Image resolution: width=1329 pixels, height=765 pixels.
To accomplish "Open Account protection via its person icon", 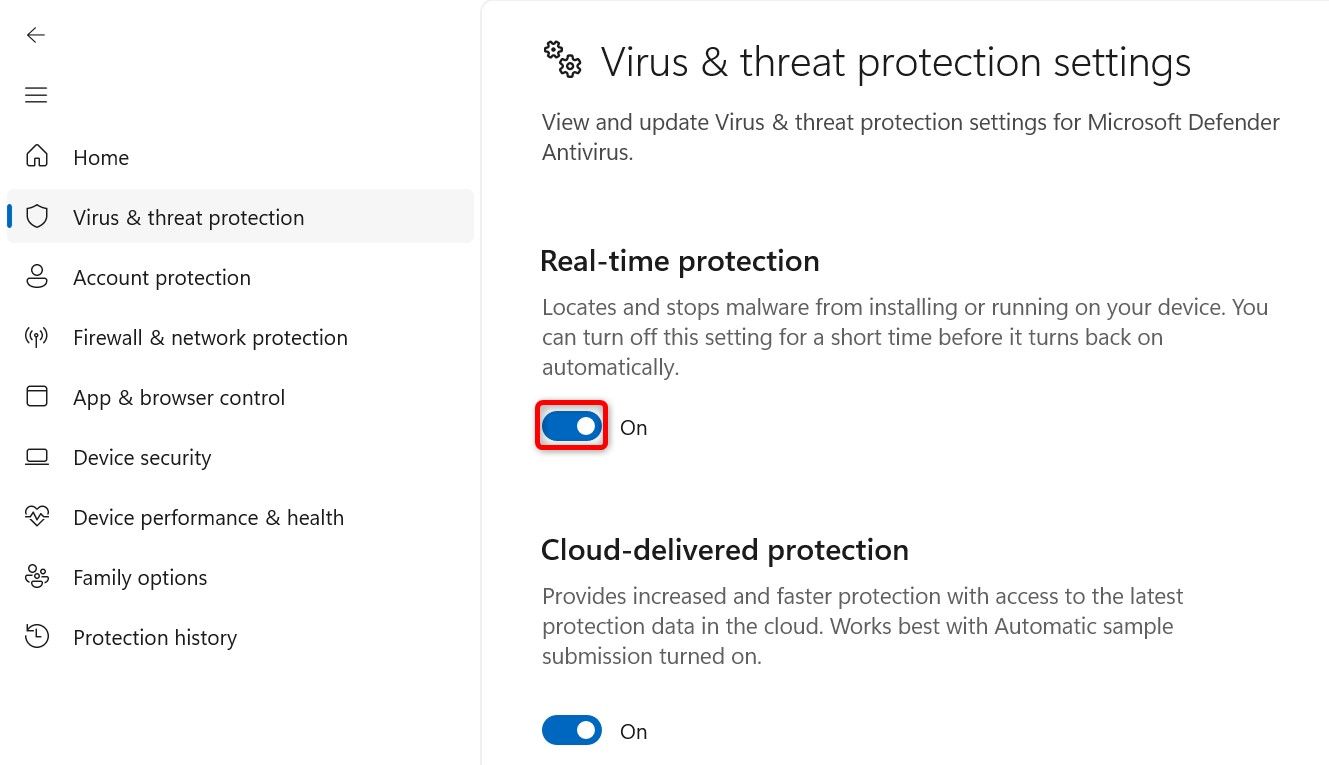I will click(36, 277).
